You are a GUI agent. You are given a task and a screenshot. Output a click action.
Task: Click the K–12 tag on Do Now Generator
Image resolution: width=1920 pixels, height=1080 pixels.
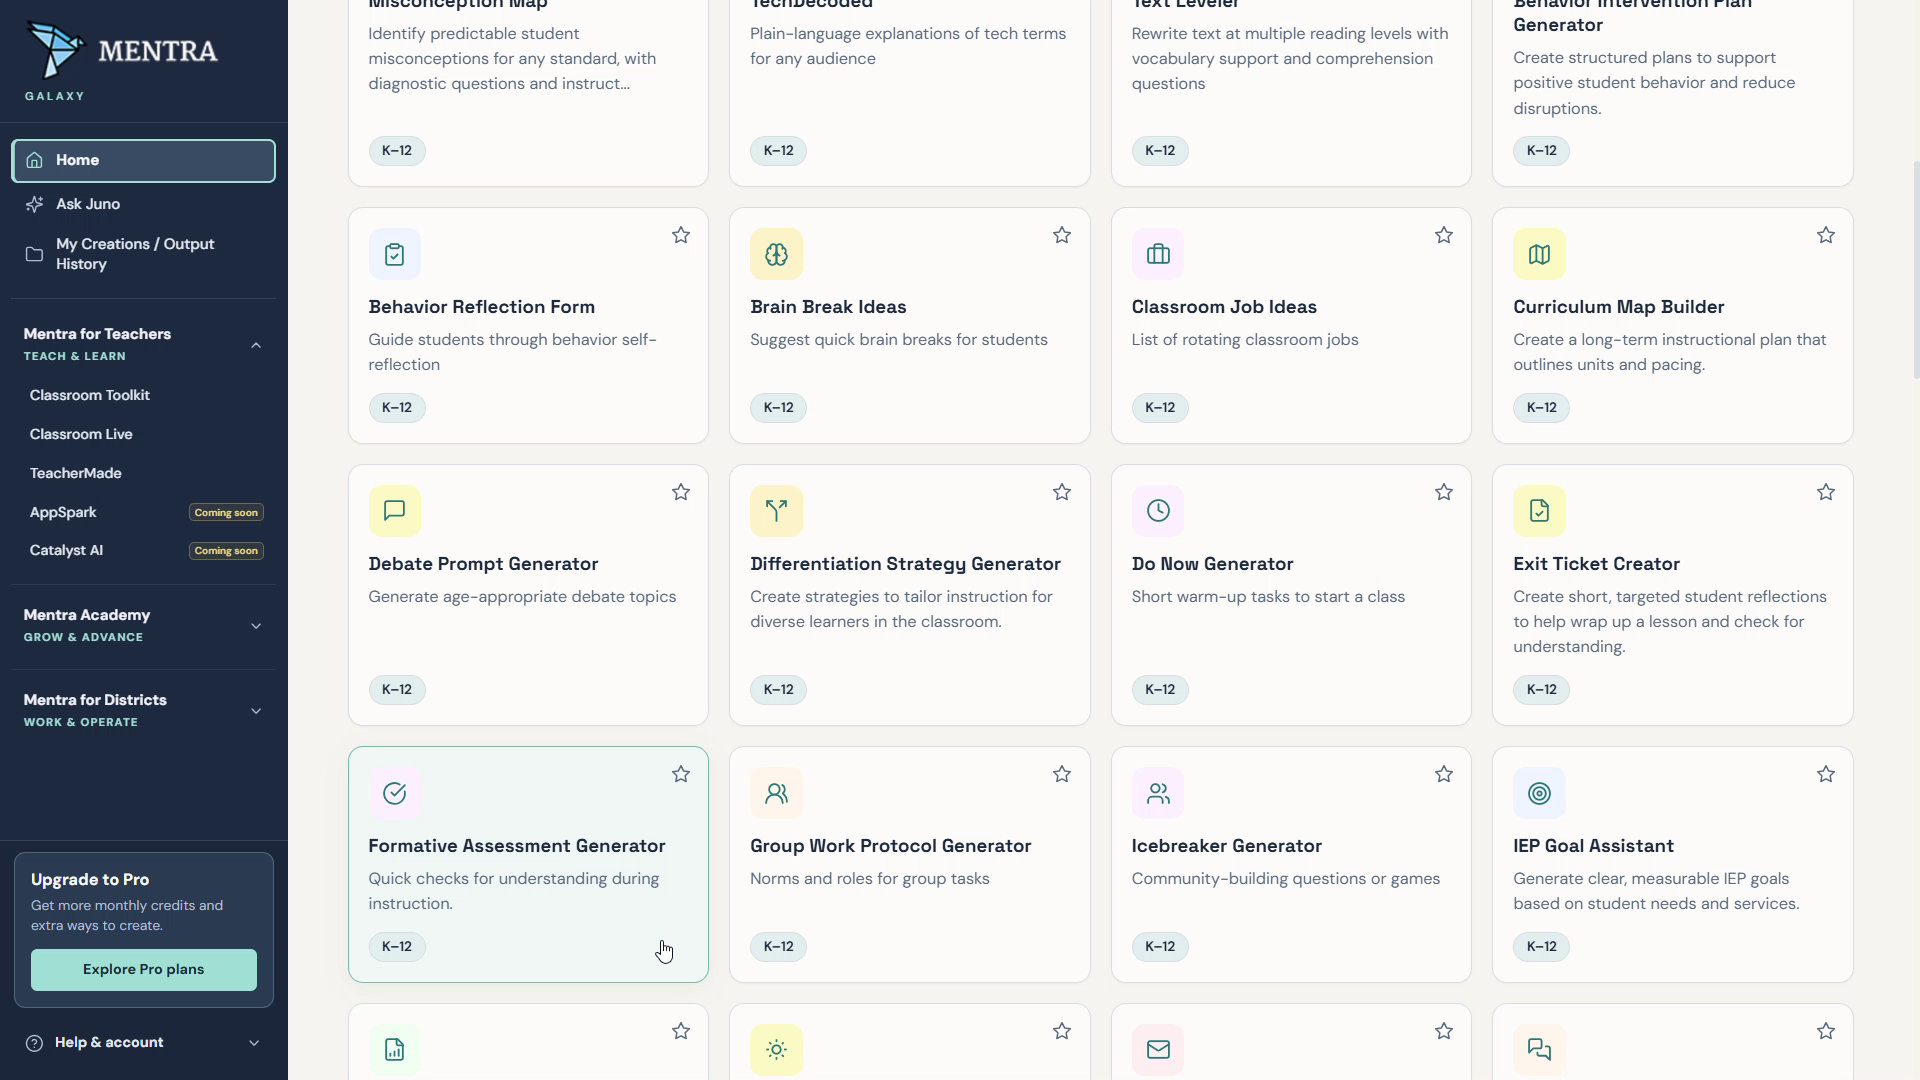1160,690
